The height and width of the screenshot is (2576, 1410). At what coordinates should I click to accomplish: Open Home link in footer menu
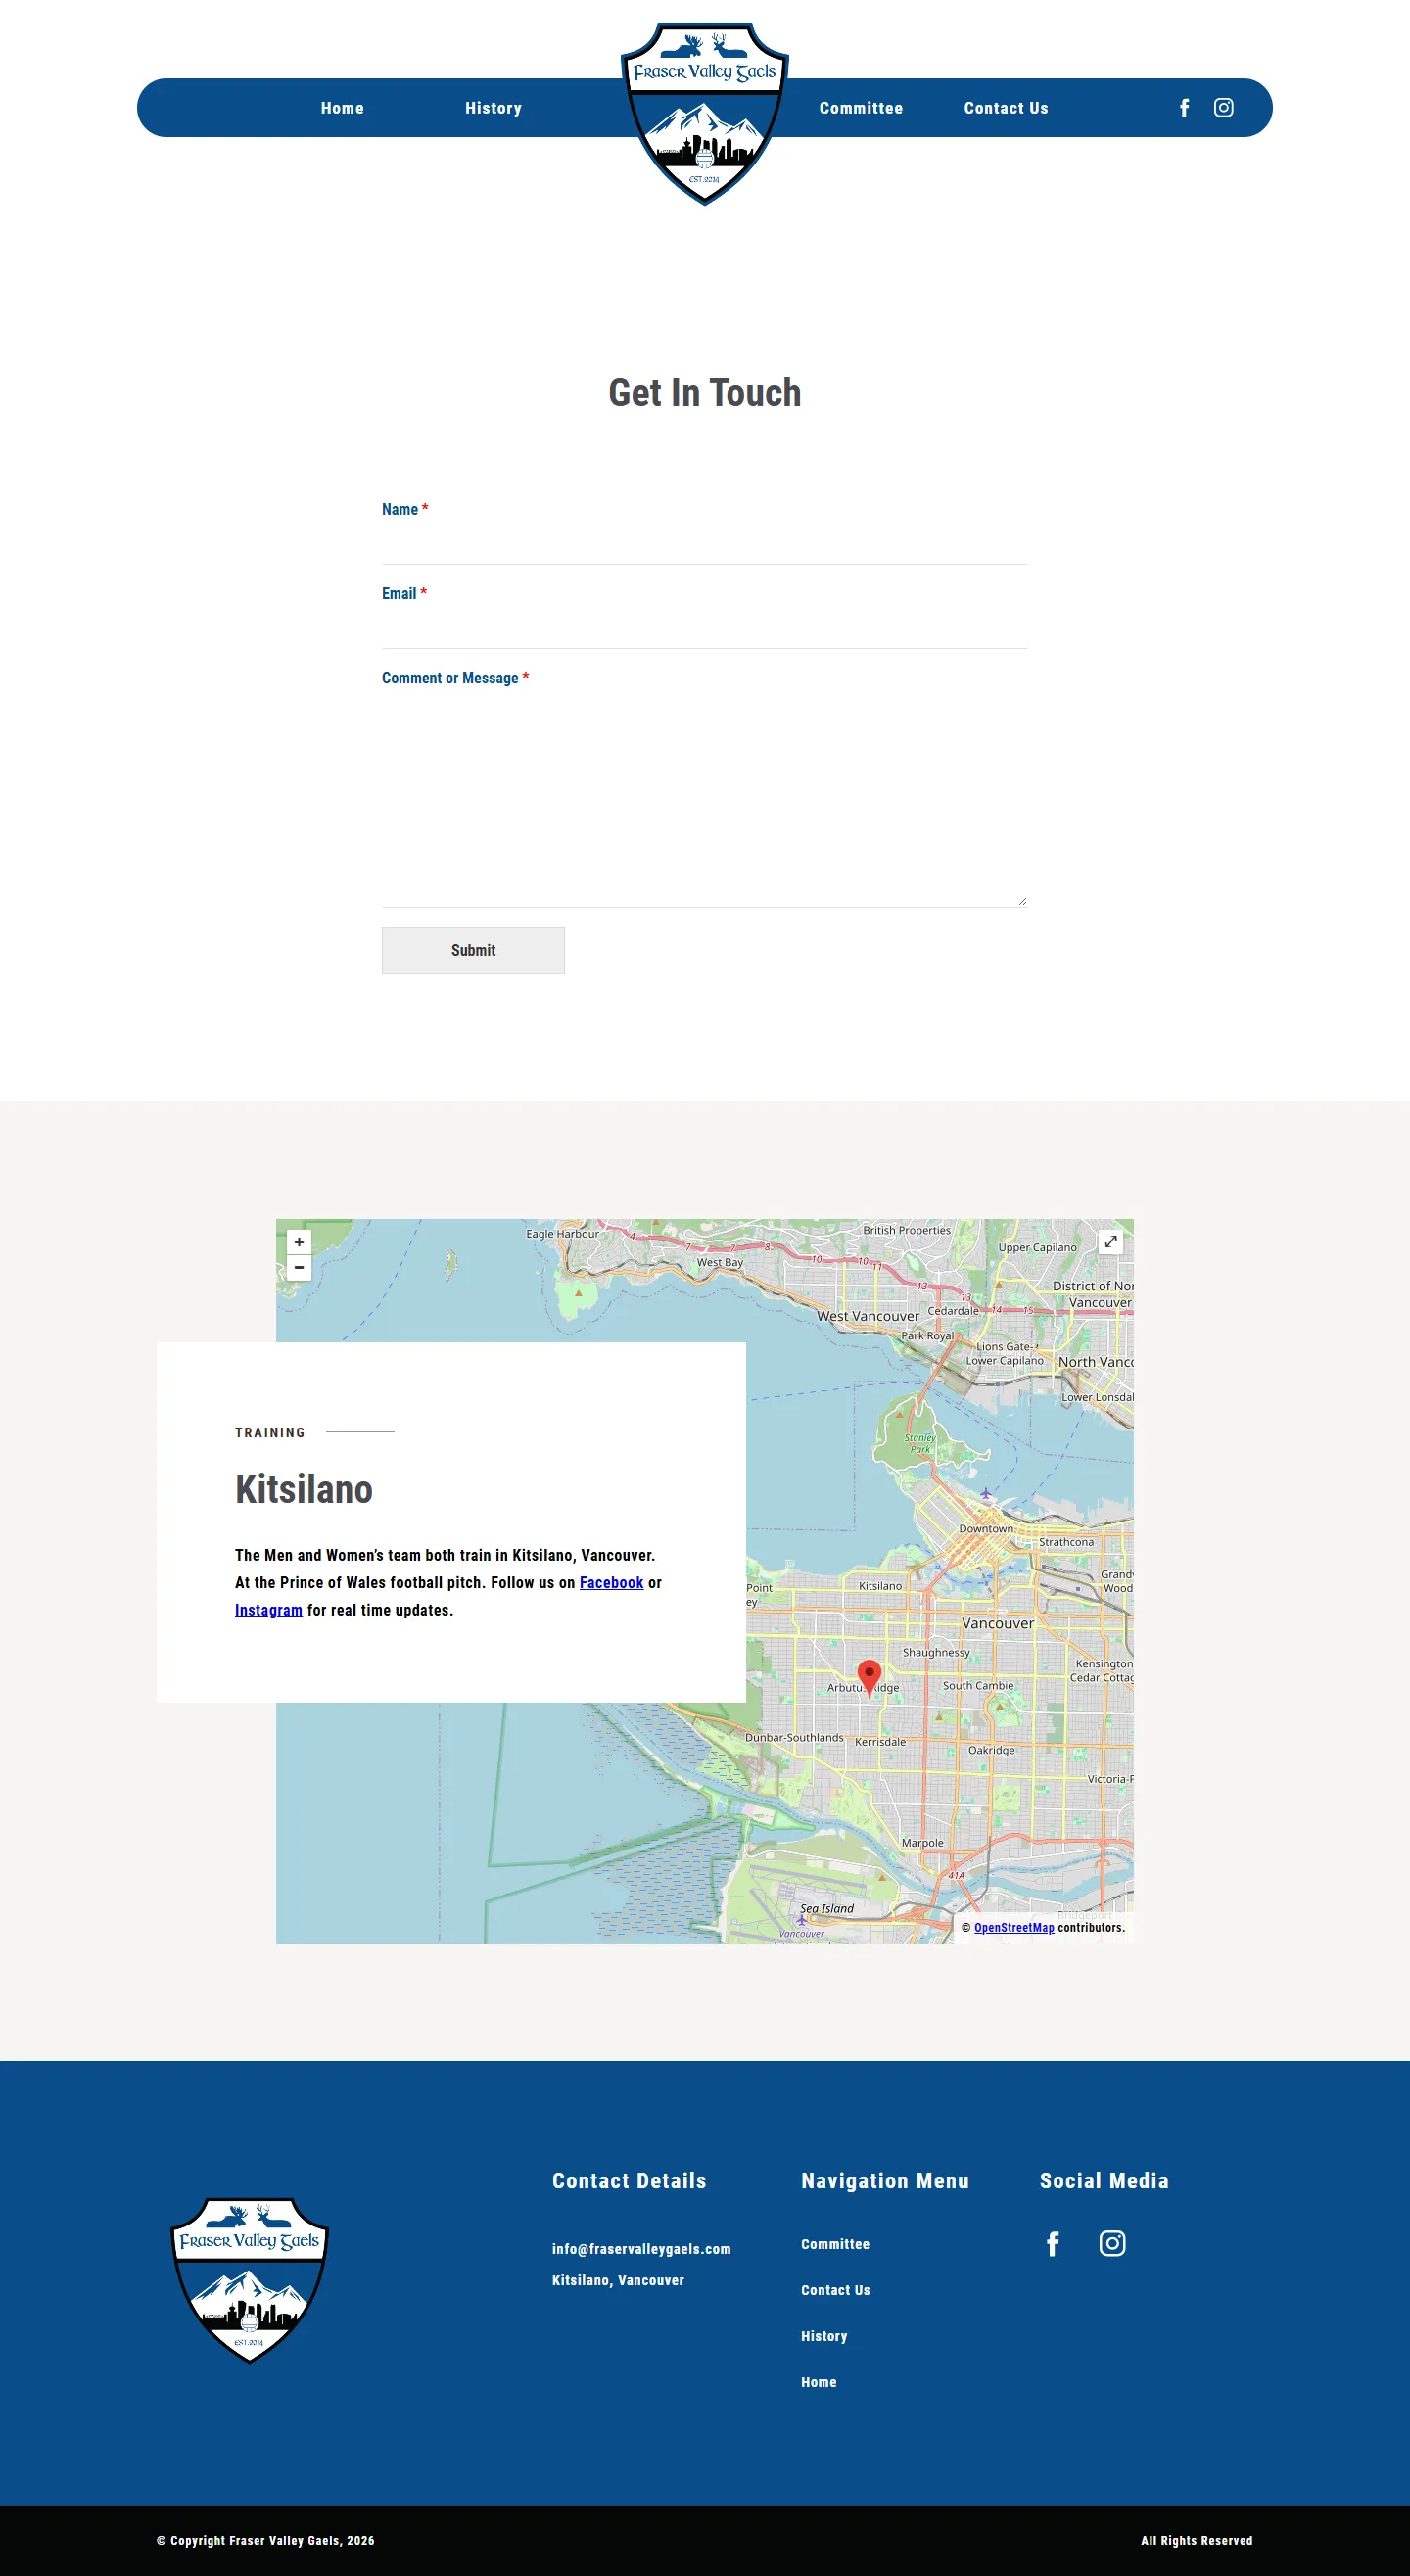pyautogui.click(x=819, y=2382)
